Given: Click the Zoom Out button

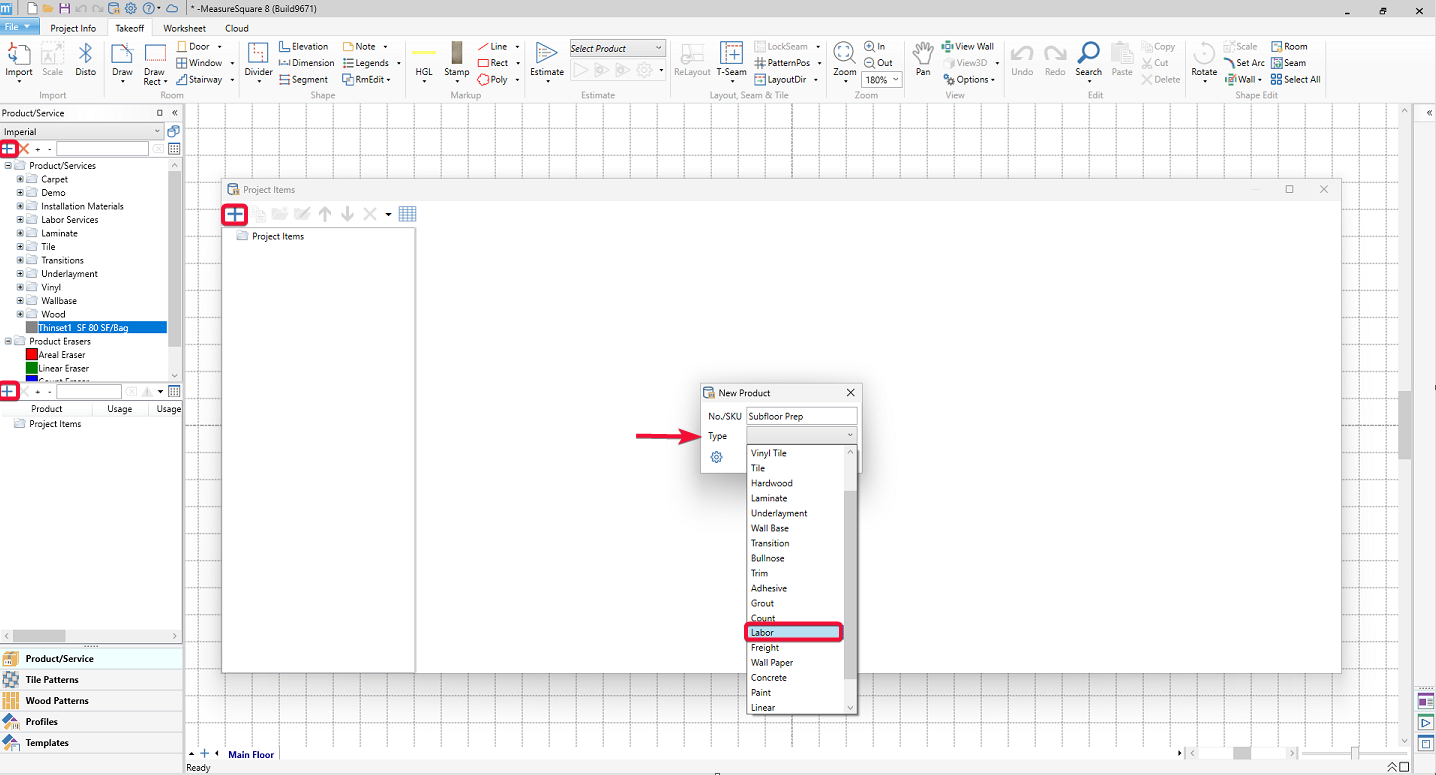Looking at the screenshot, I should [x=879, y=63].
